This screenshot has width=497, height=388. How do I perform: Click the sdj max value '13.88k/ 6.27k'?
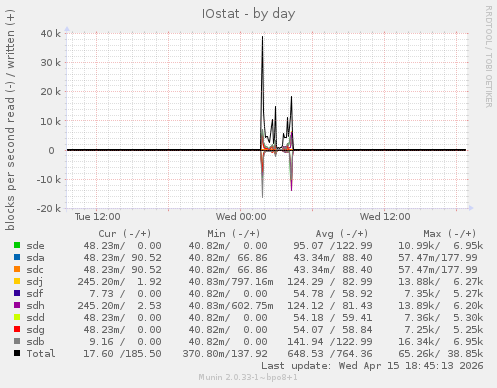point(441,282)
